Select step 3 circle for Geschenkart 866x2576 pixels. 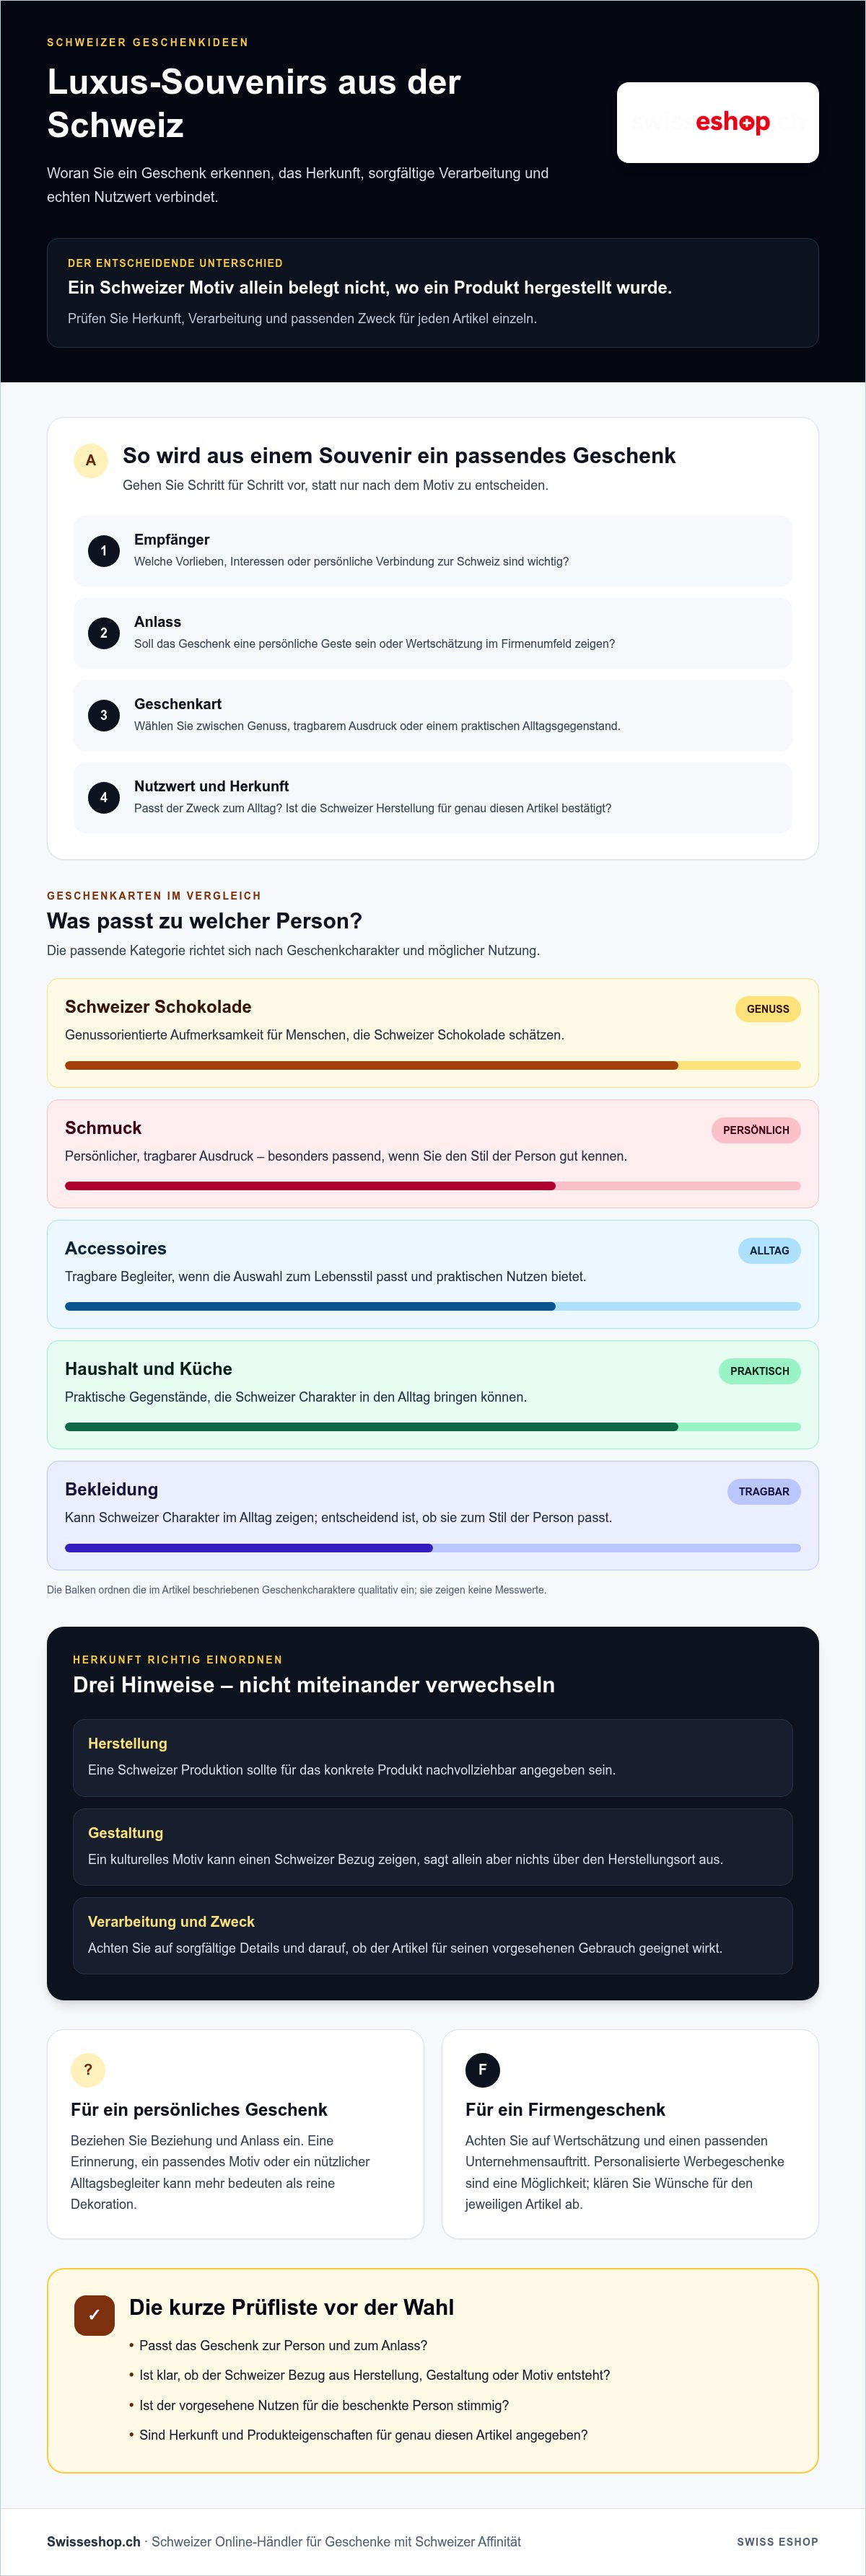104,715
